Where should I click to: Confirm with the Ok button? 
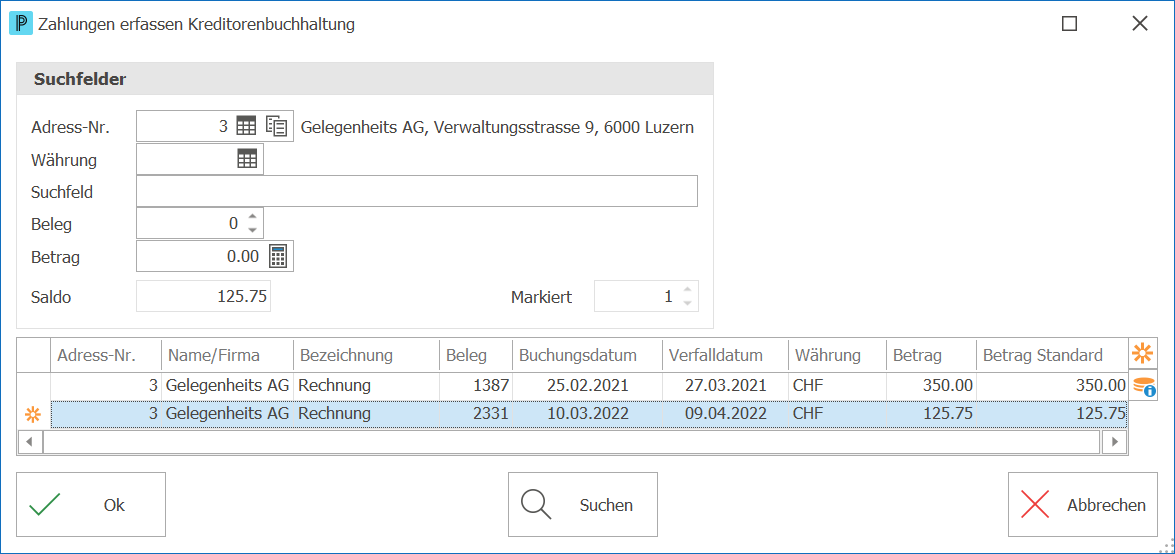click(91, 505)
